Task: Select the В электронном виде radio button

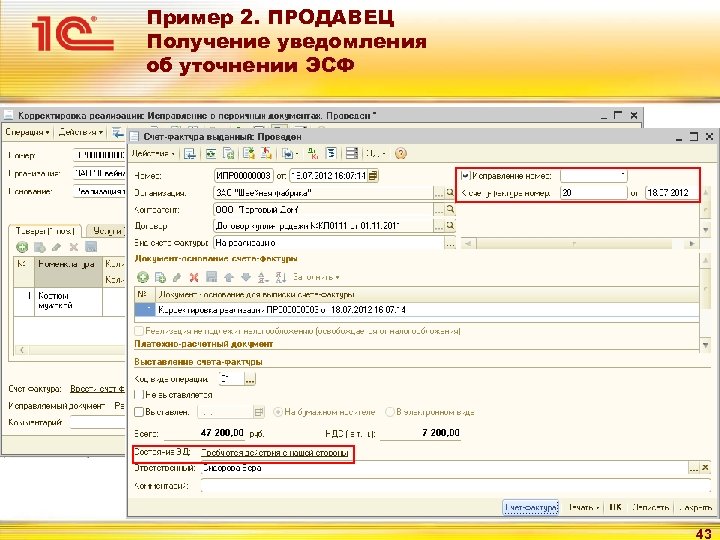Action: coord(390,412)
